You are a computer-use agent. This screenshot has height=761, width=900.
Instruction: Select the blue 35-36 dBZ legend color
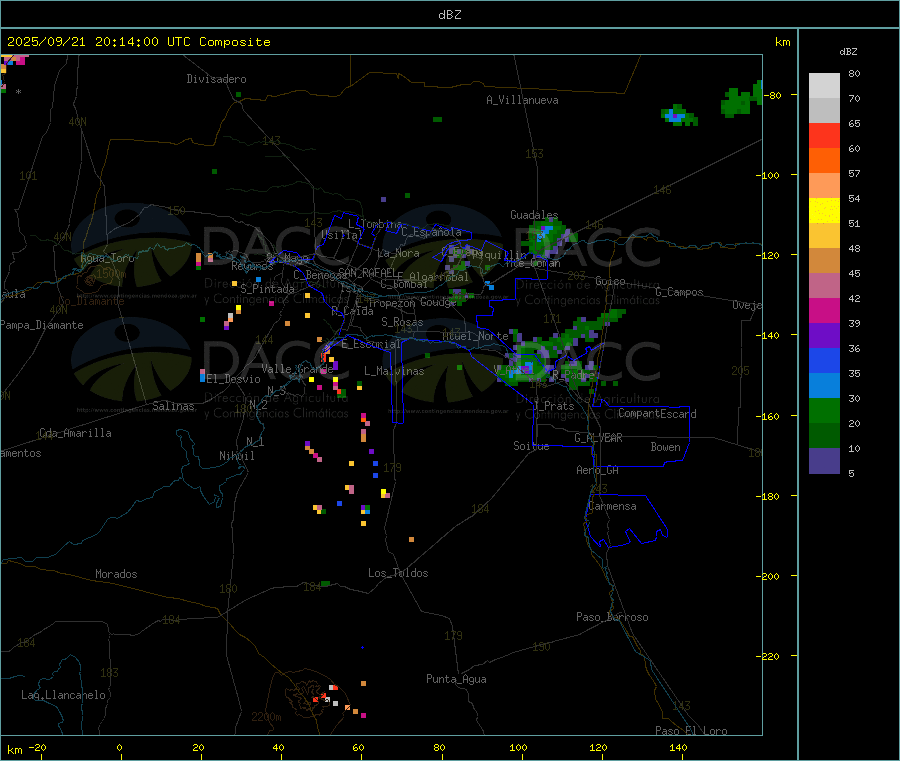pyautogui.click(x=824, y=360)
